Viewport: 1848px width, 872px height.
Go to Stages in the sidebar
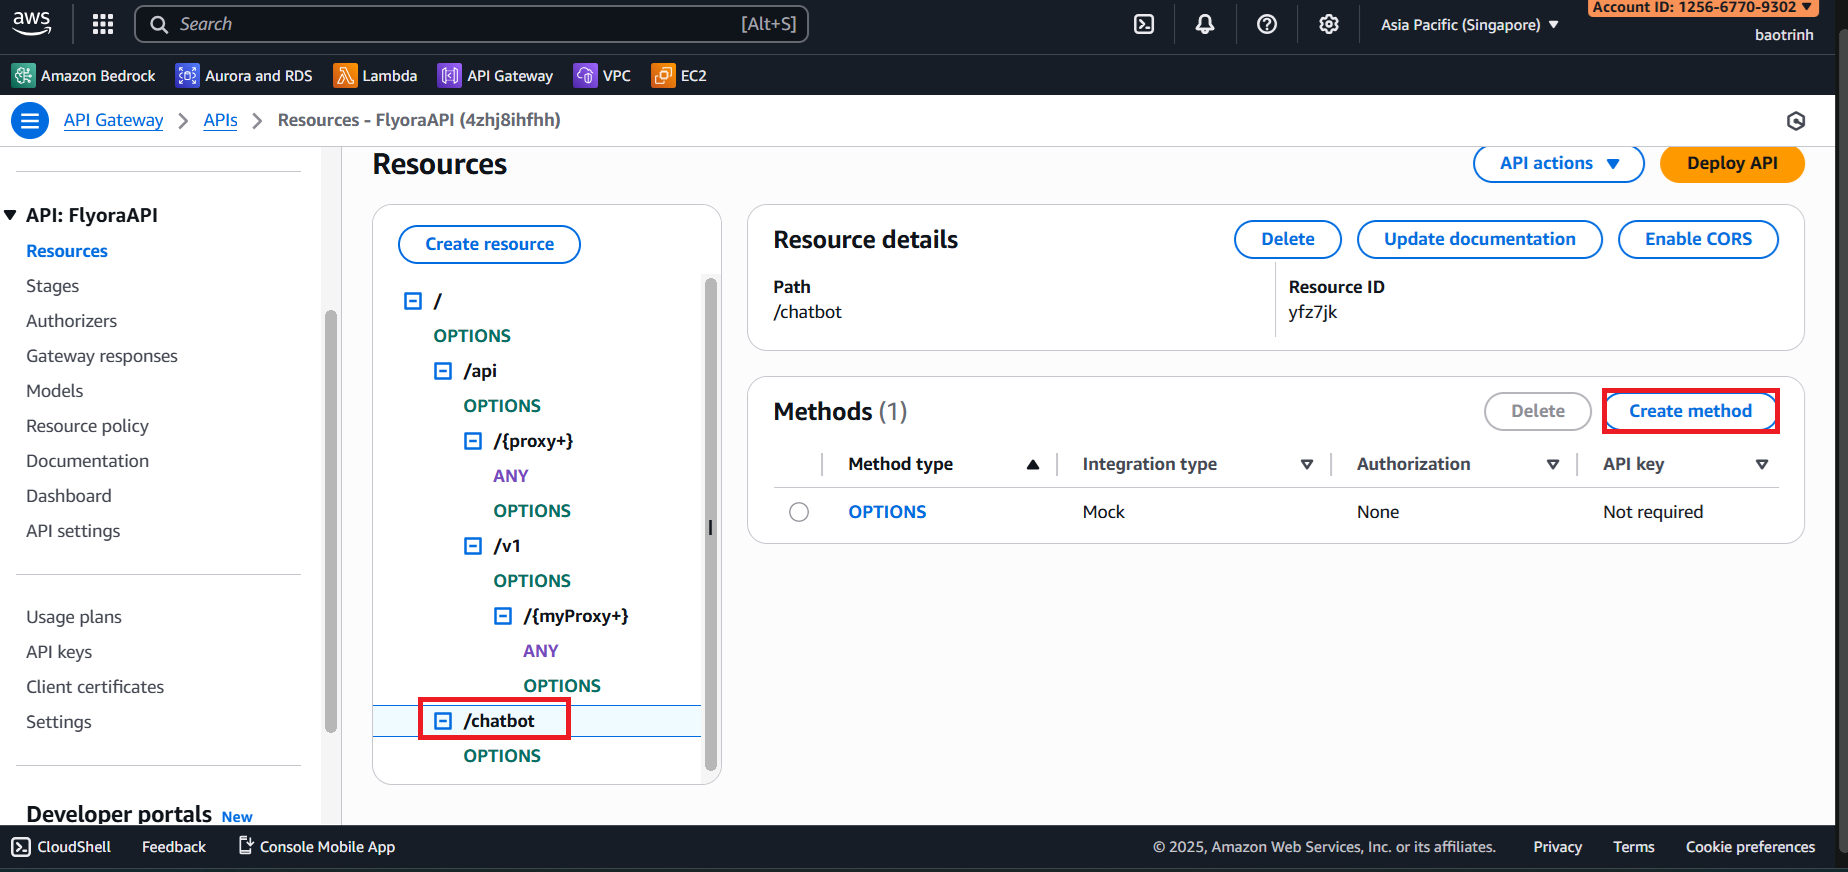(52, 286)
